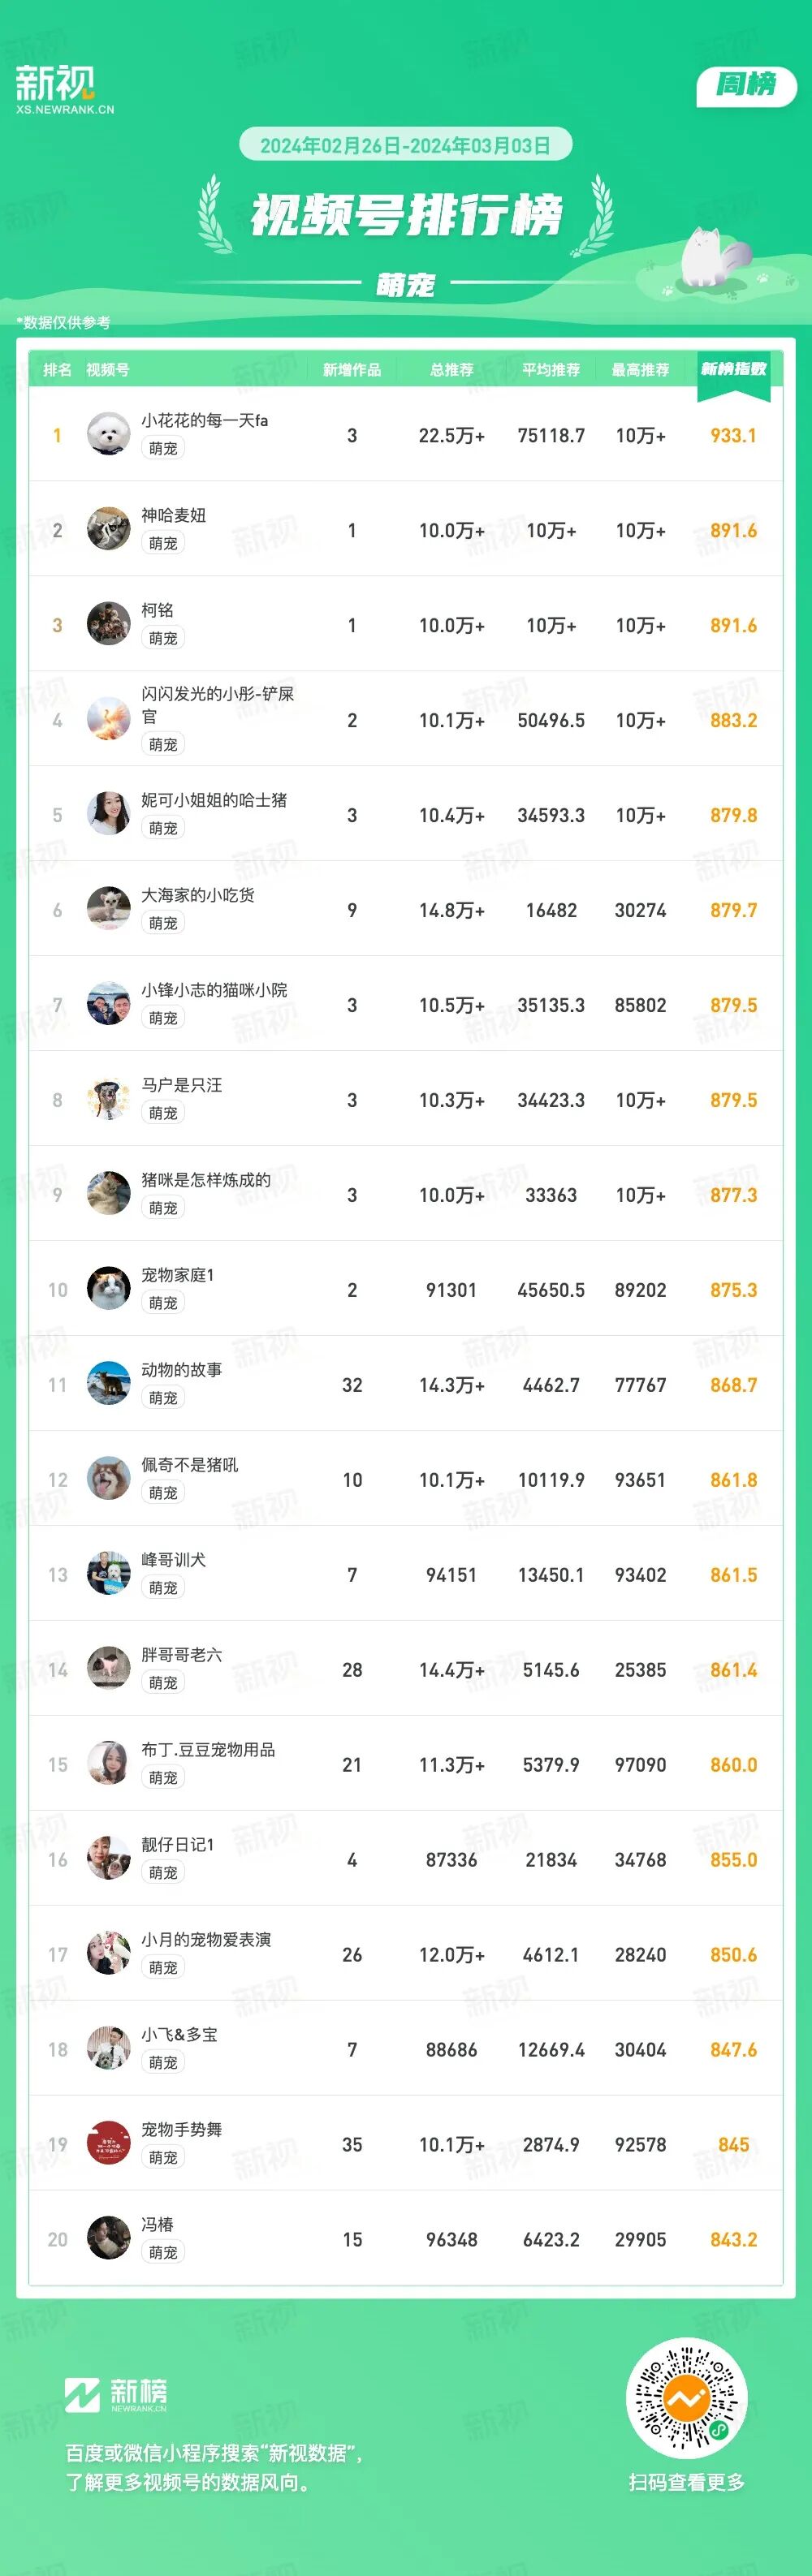Click the 萌宠 tag under 柯铭
Screen dimensions: 812x2576
tap(163, 638)
